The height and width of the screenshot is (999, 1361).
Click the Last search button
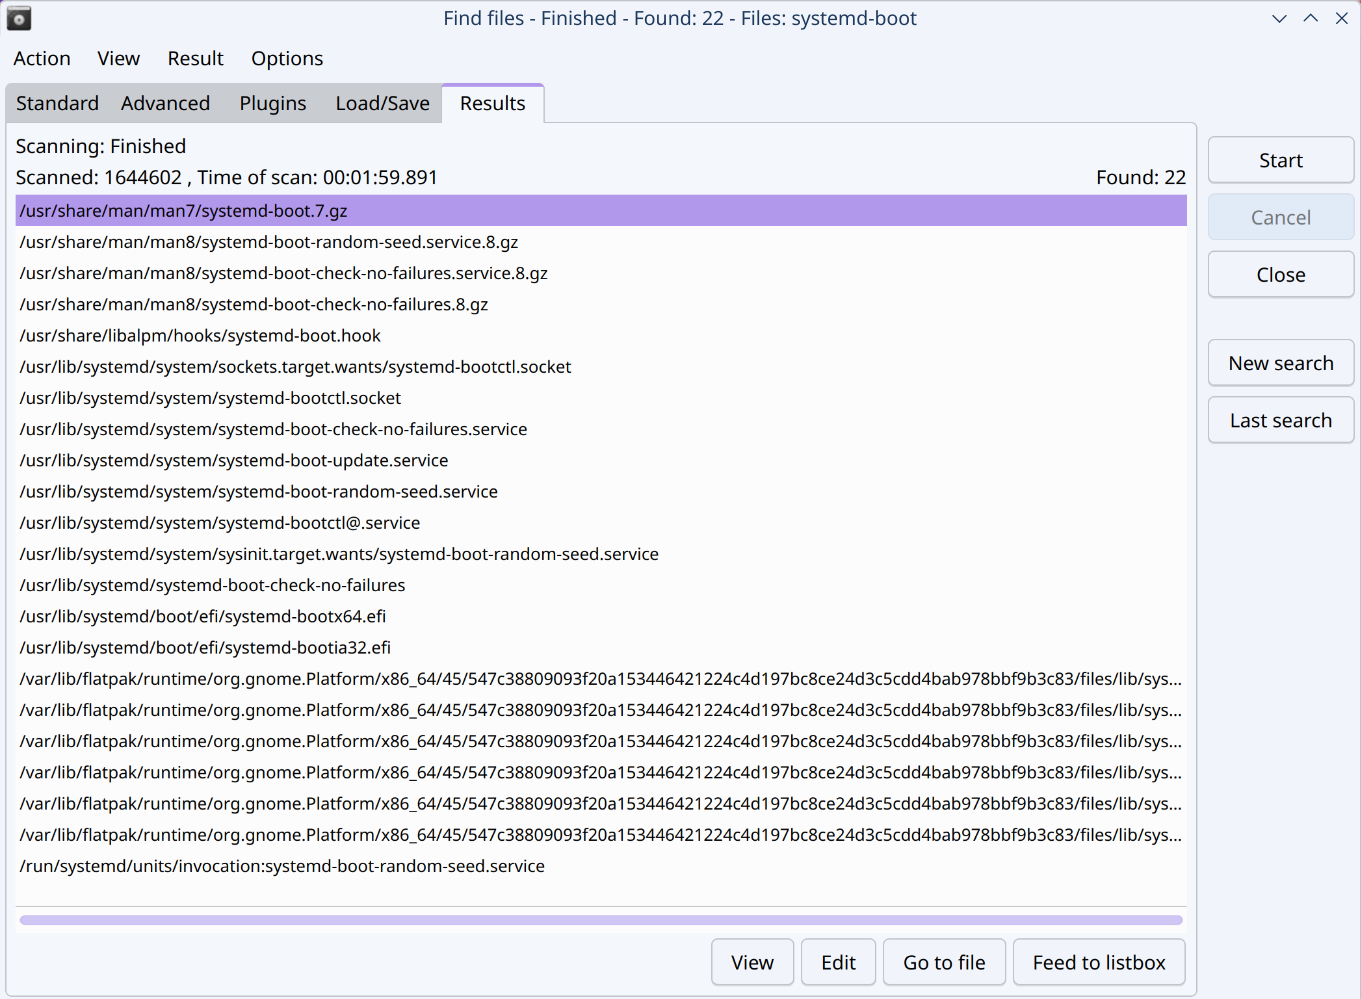point(1281,420)
